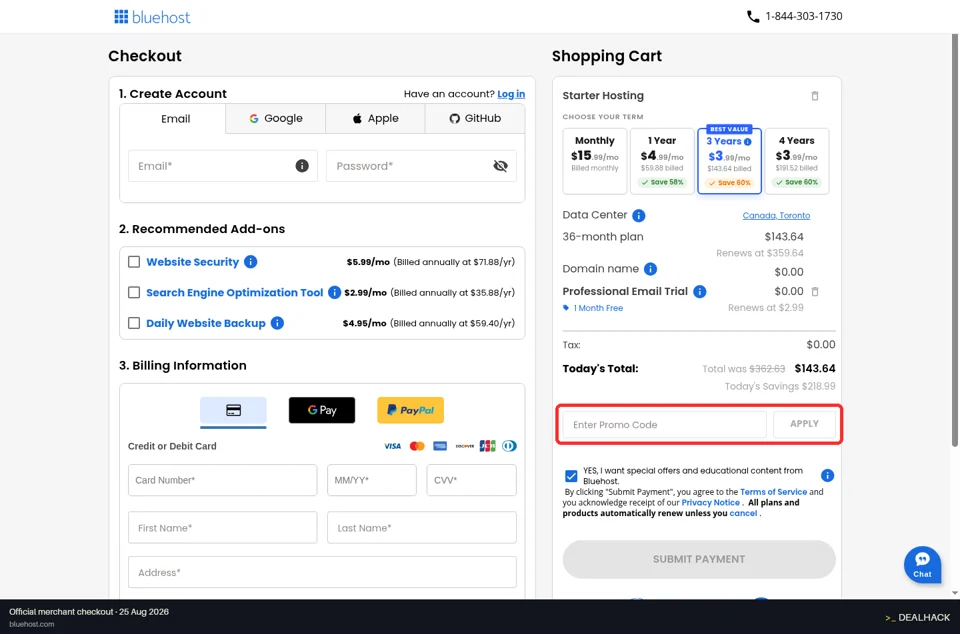
Task: Focus the Card Number* field
Action: (223, 480)
